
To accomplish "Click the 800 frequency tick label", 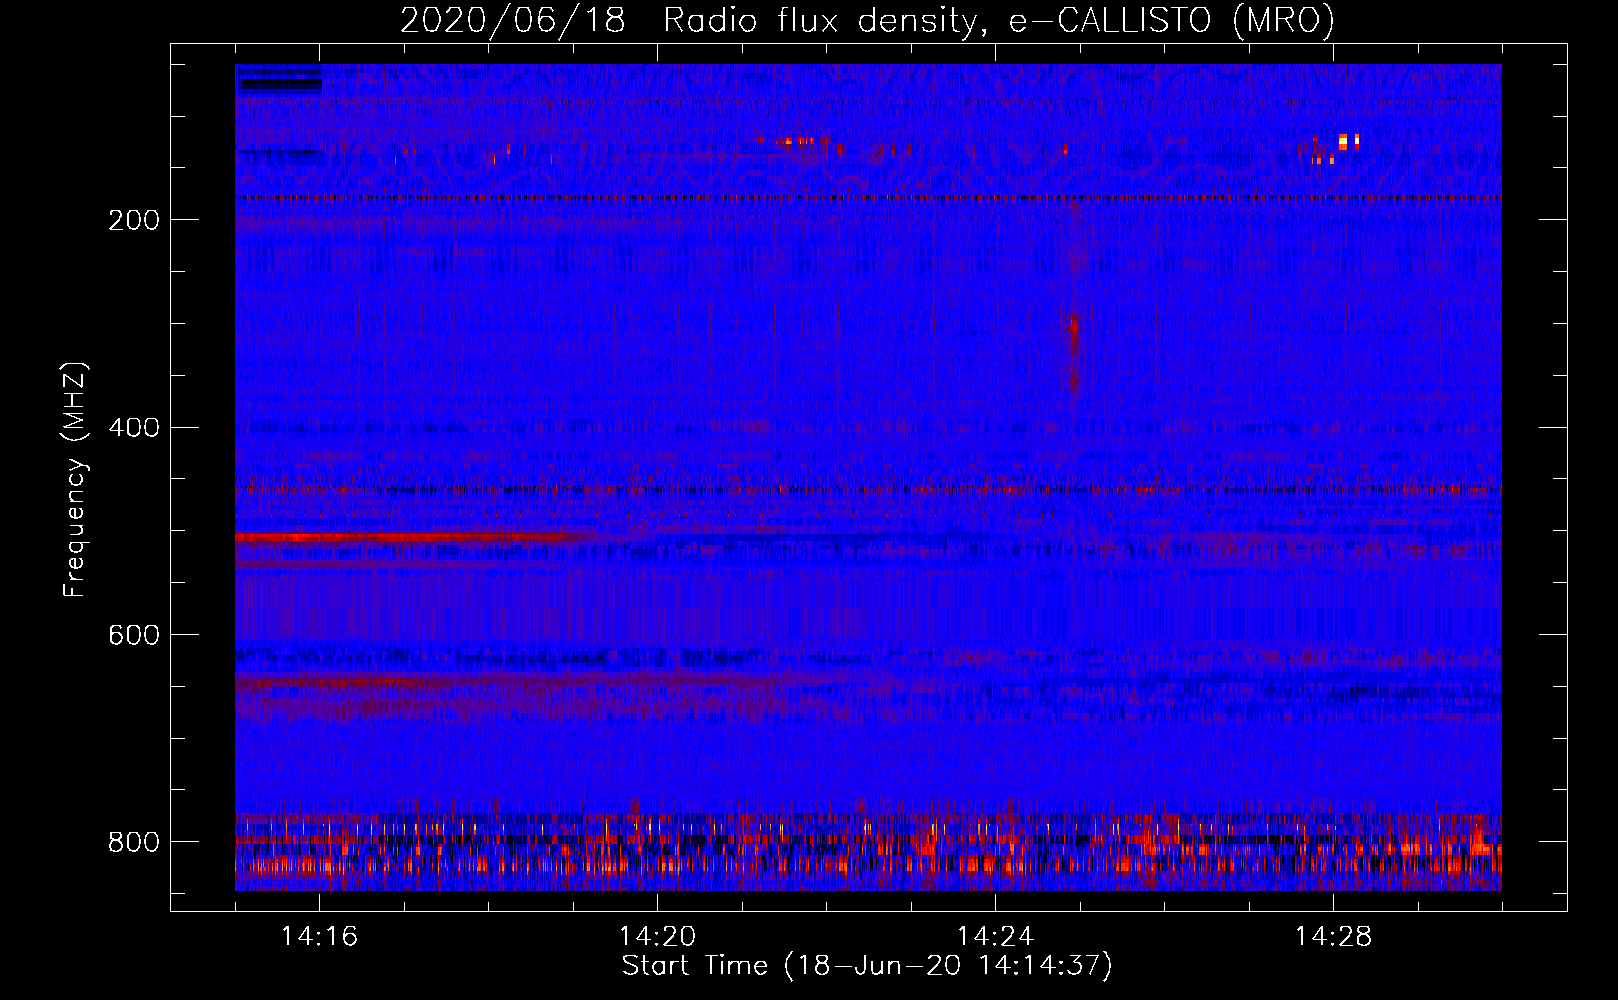I will click(x=133, y=842).
